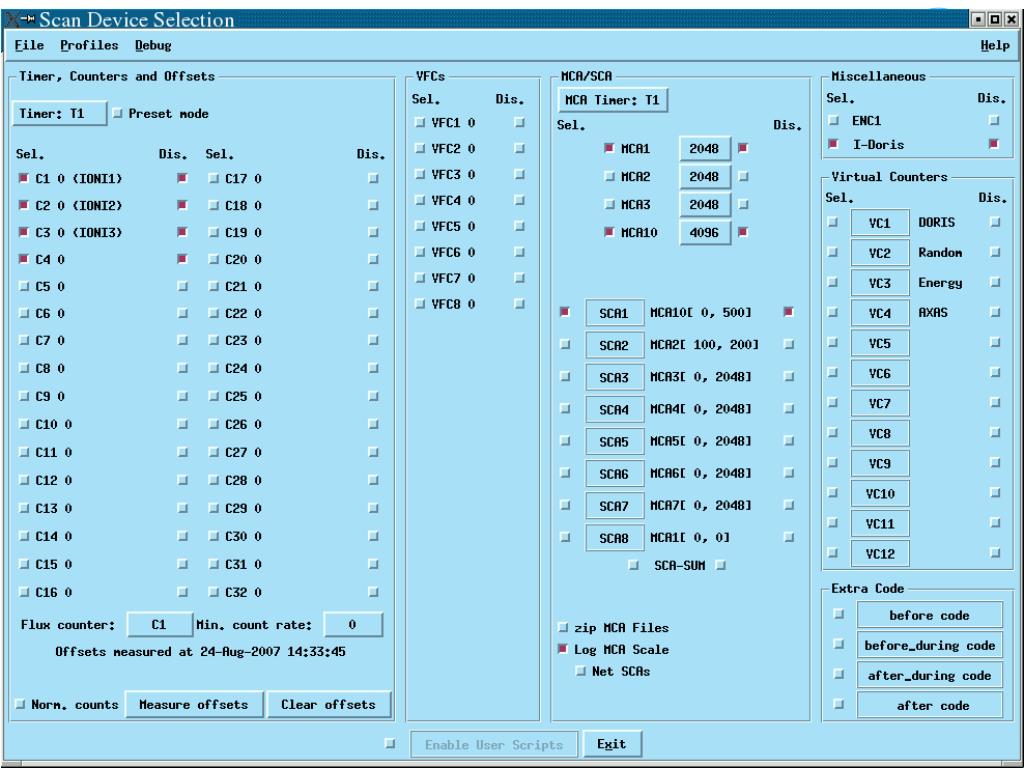Enable Norm. counts checkbox
Image resolution: width=1024 pixels, height=768 pixels.
point(20,704)
